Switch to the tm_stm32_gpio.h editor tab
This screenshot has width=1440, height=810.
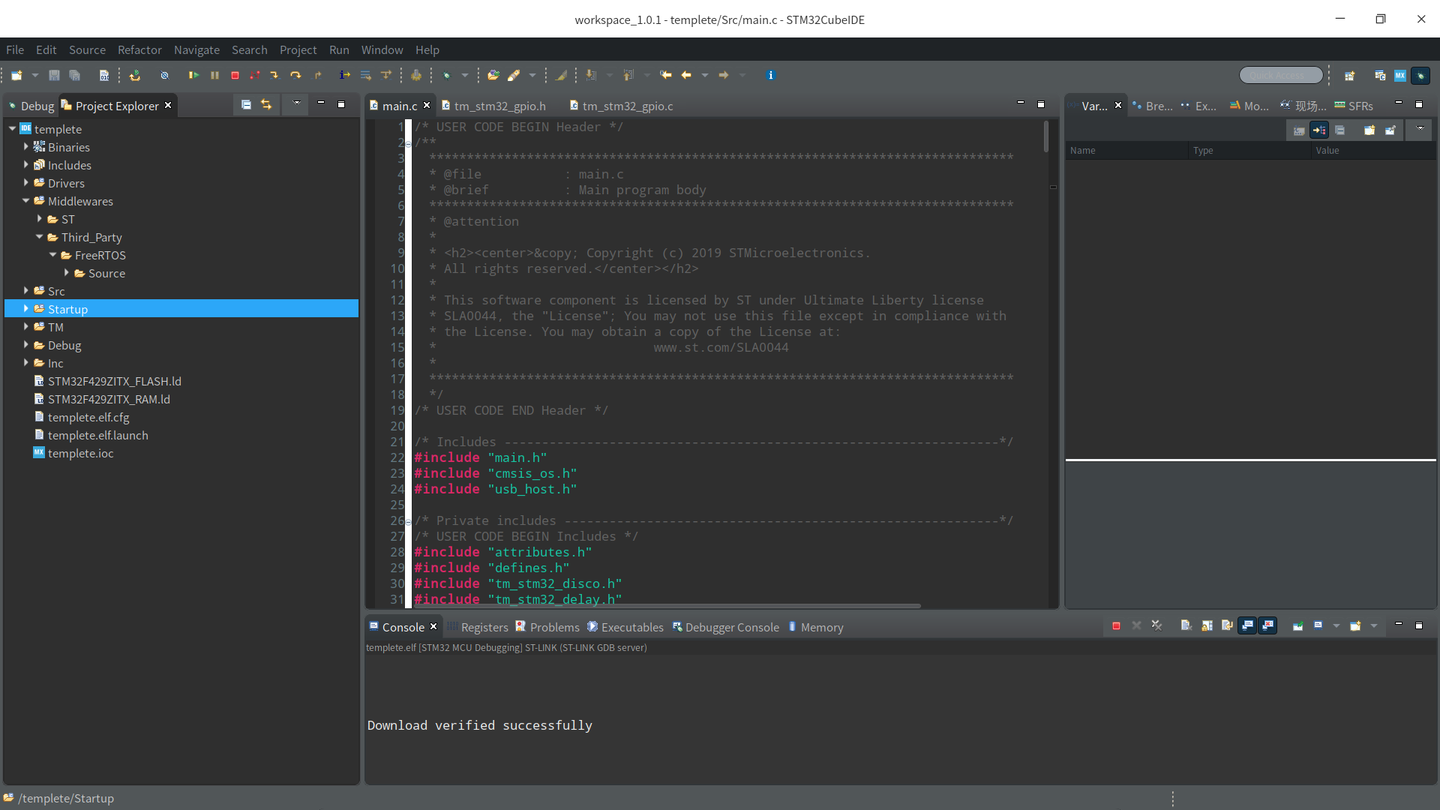(x=499, y=106)
